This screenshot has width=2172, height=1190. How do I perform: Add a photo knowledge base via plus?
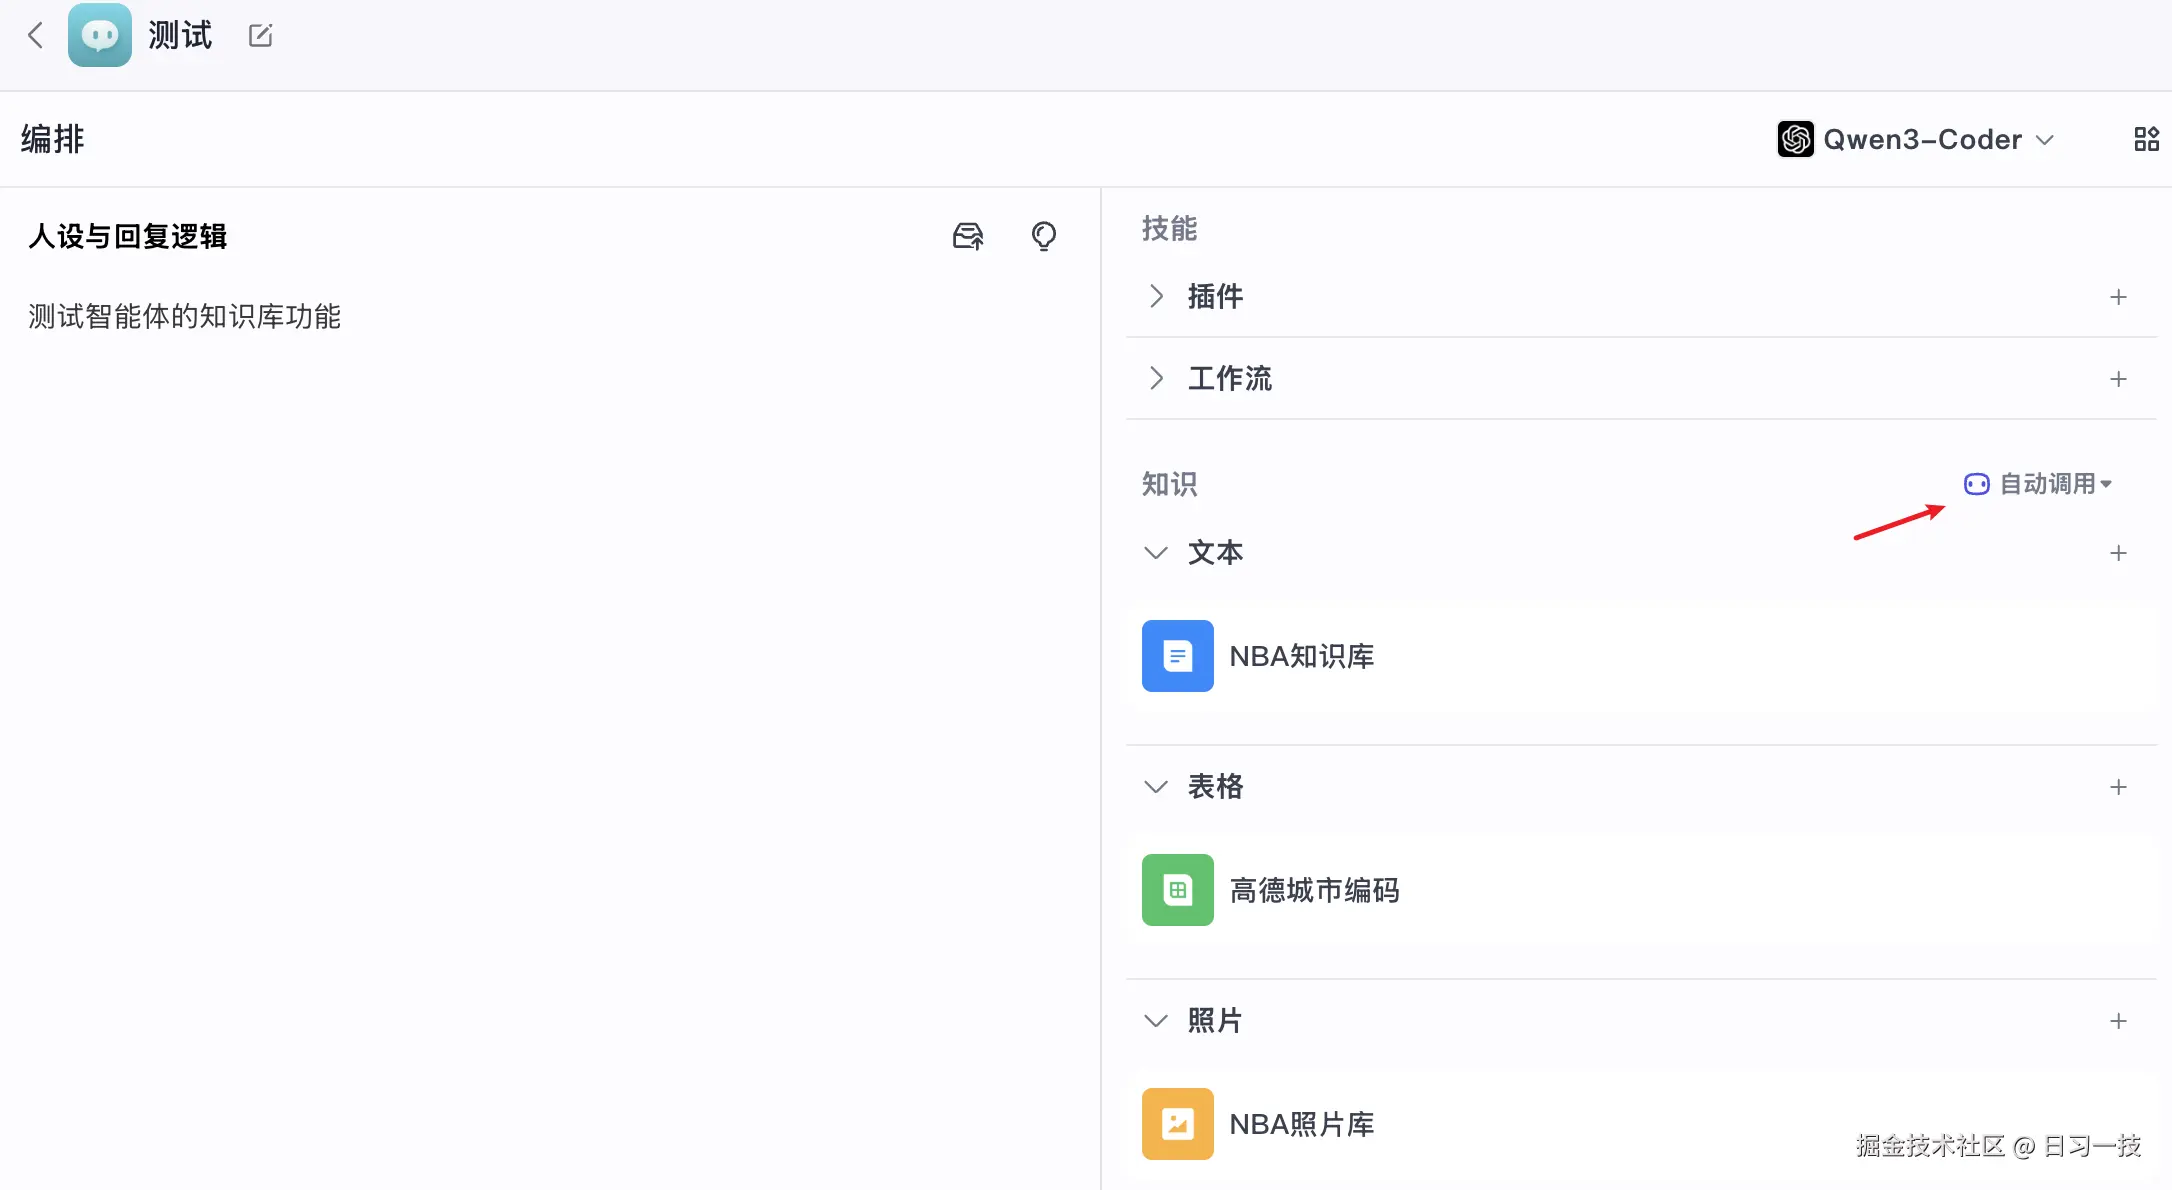[x=2117, y=1021]
